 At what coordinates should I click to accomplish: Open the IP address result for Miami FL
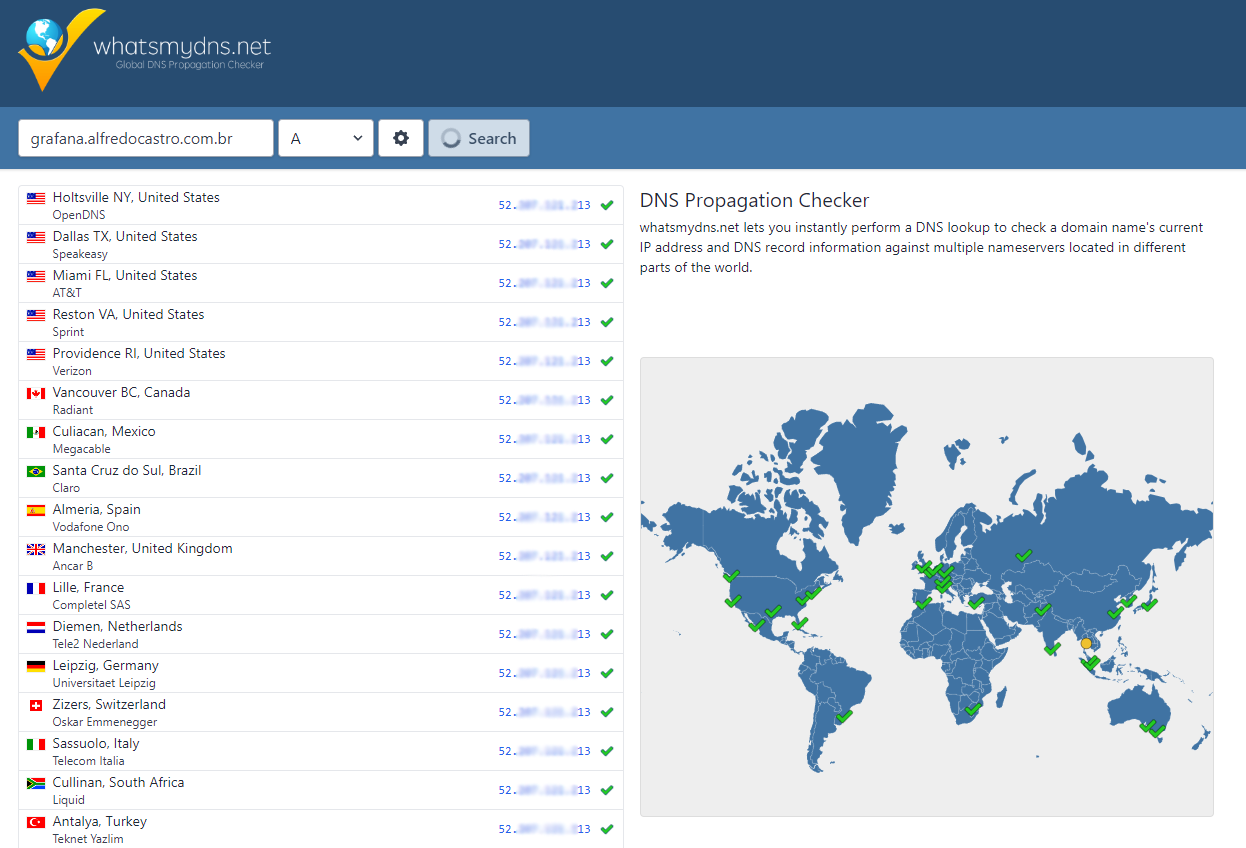[x=545, y=283]
